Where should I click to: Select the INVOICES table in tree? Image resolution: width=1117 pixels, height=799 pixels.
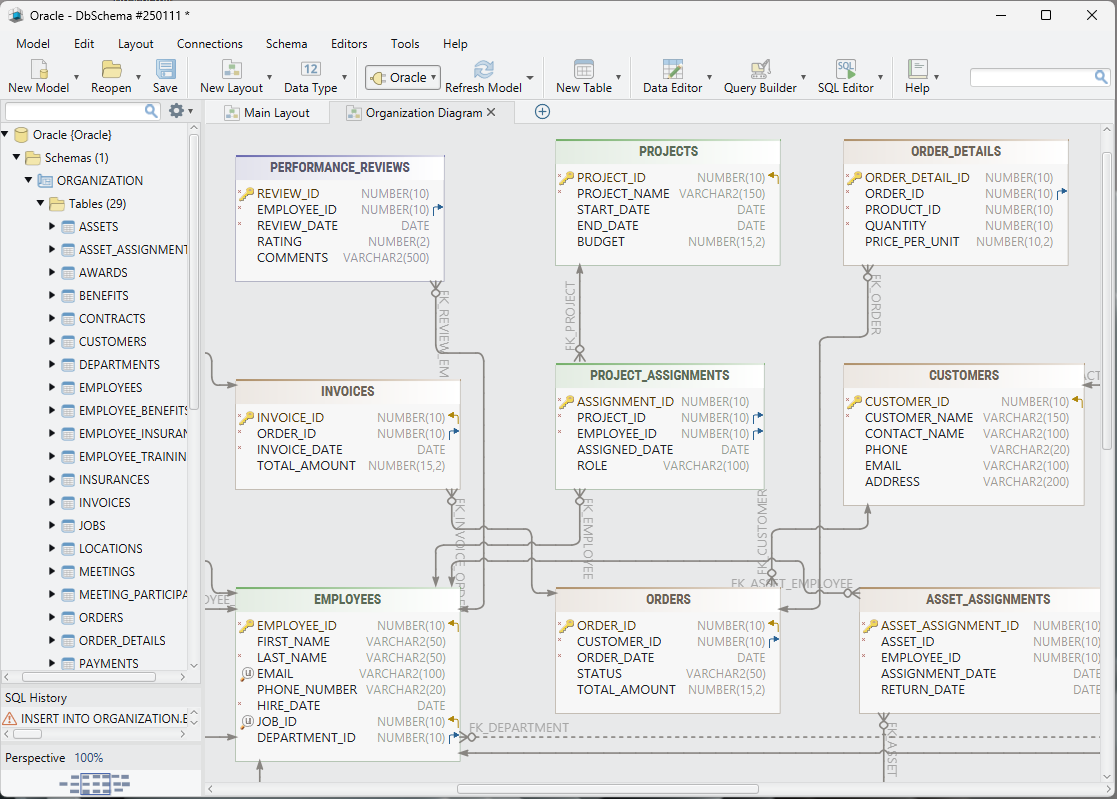click(105, 503)
